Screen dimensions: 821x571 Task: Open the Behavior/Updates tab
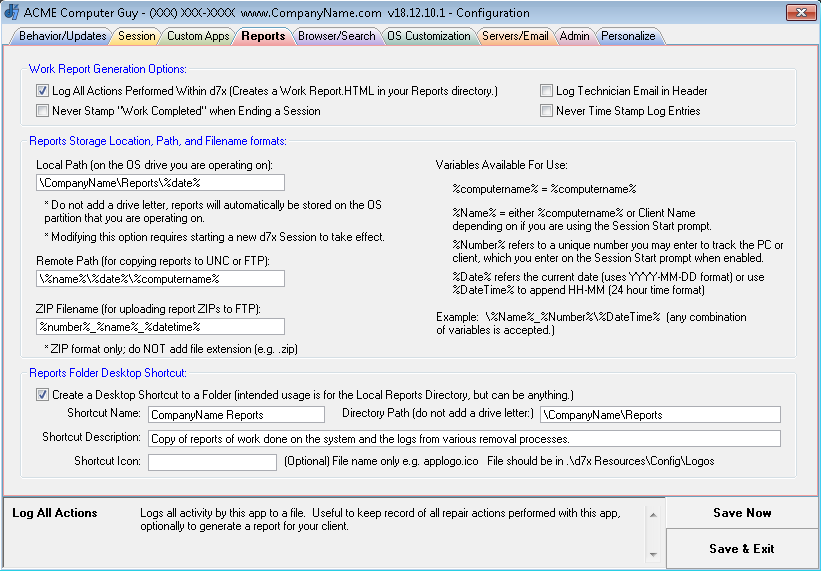tap(62, 36)
